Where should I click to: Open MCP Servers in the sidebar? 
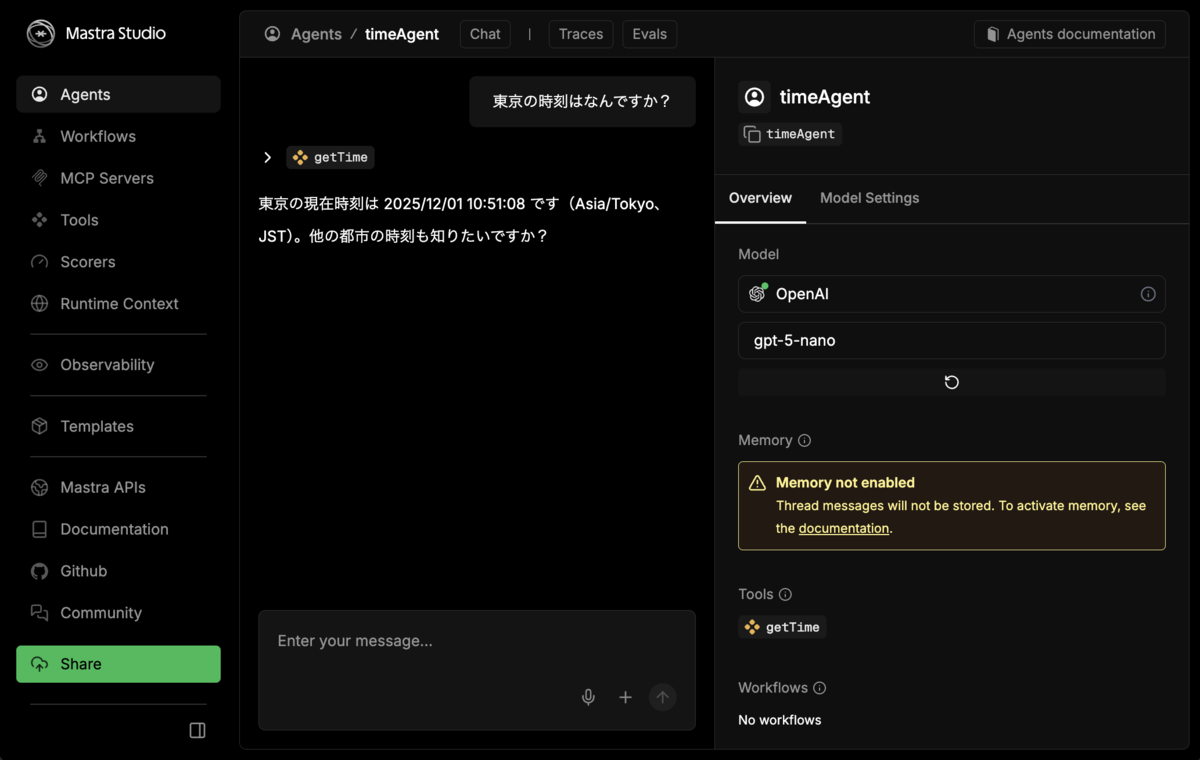(x=118, y=178)
